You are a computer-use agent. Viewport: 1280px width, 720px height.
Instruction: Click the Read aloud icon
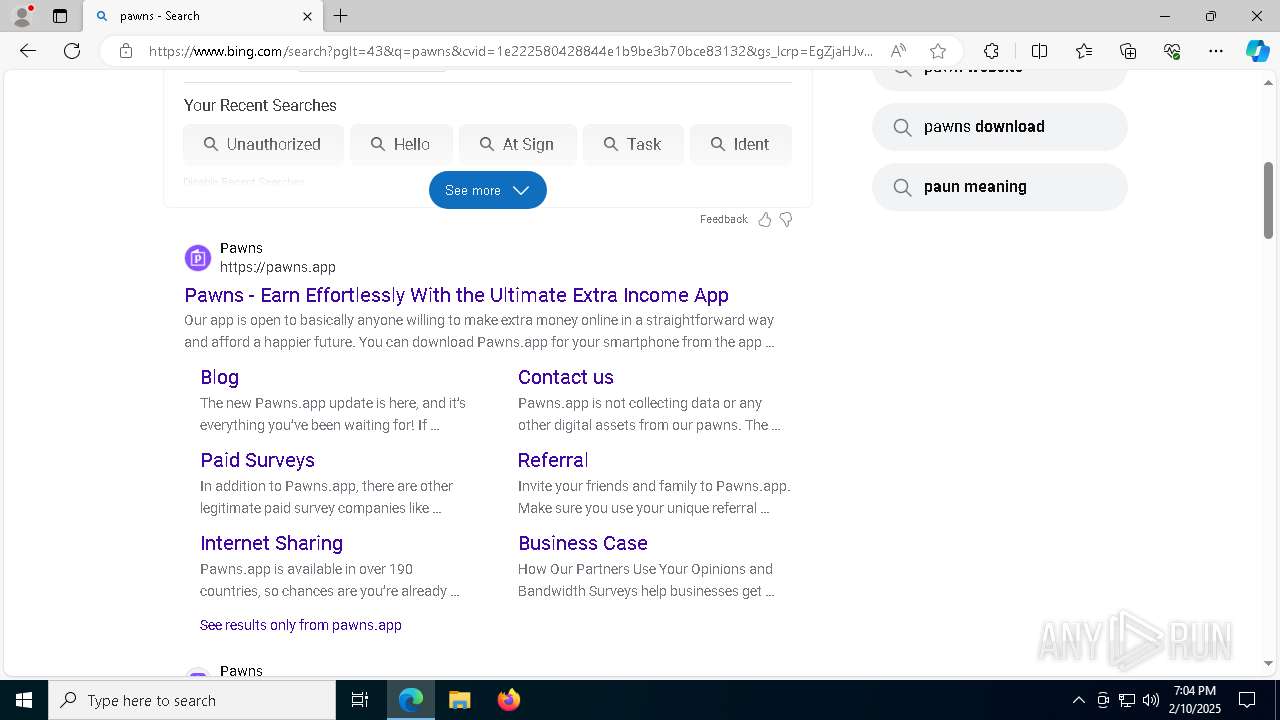[898, 51]
